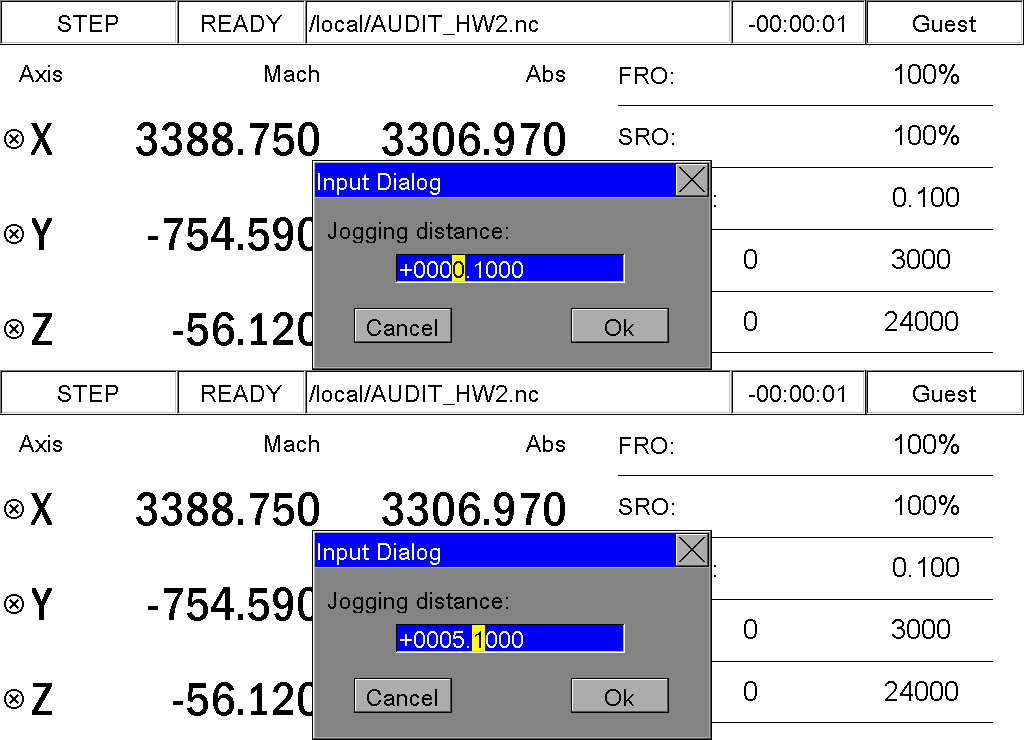This screenshot has width=1024, height=740.
Task: Click the 3000 value in lower screen
Action: pos(921,629)
